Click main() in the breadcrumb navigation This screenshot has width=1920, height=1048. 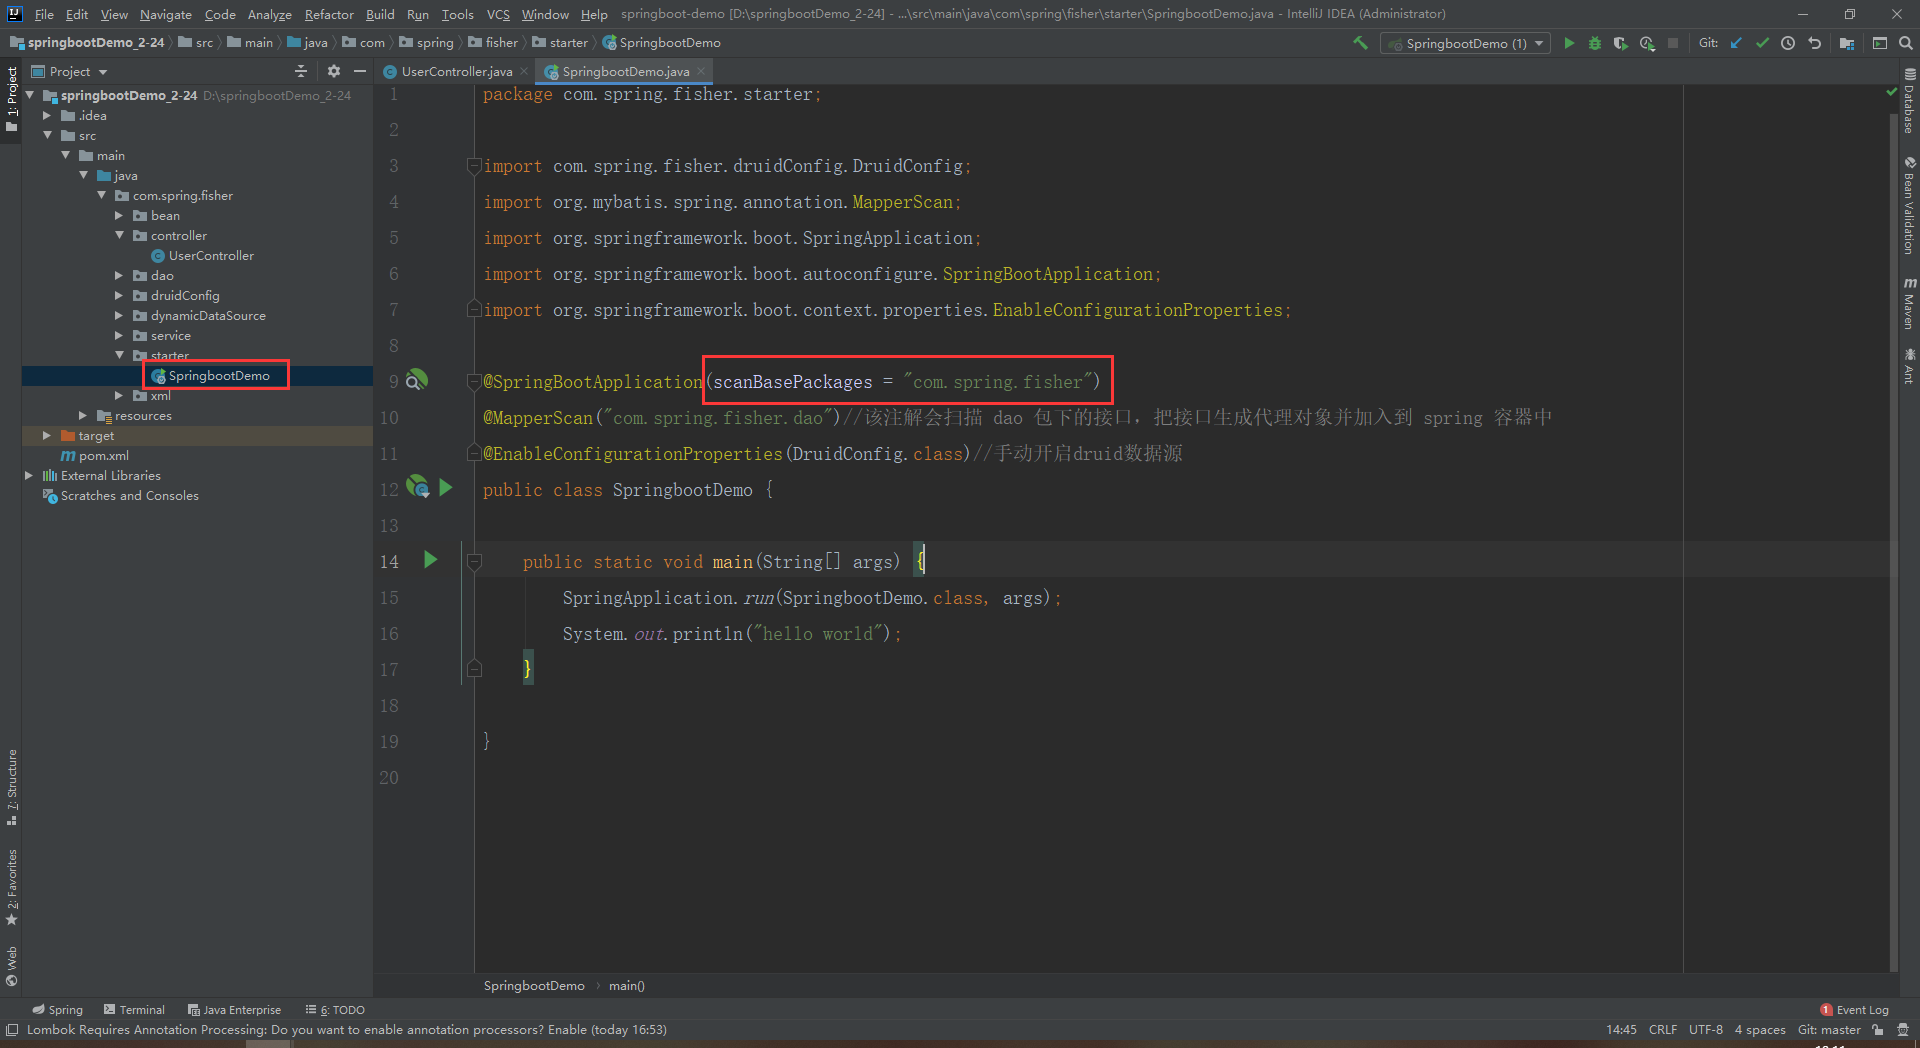click(626, 985)
